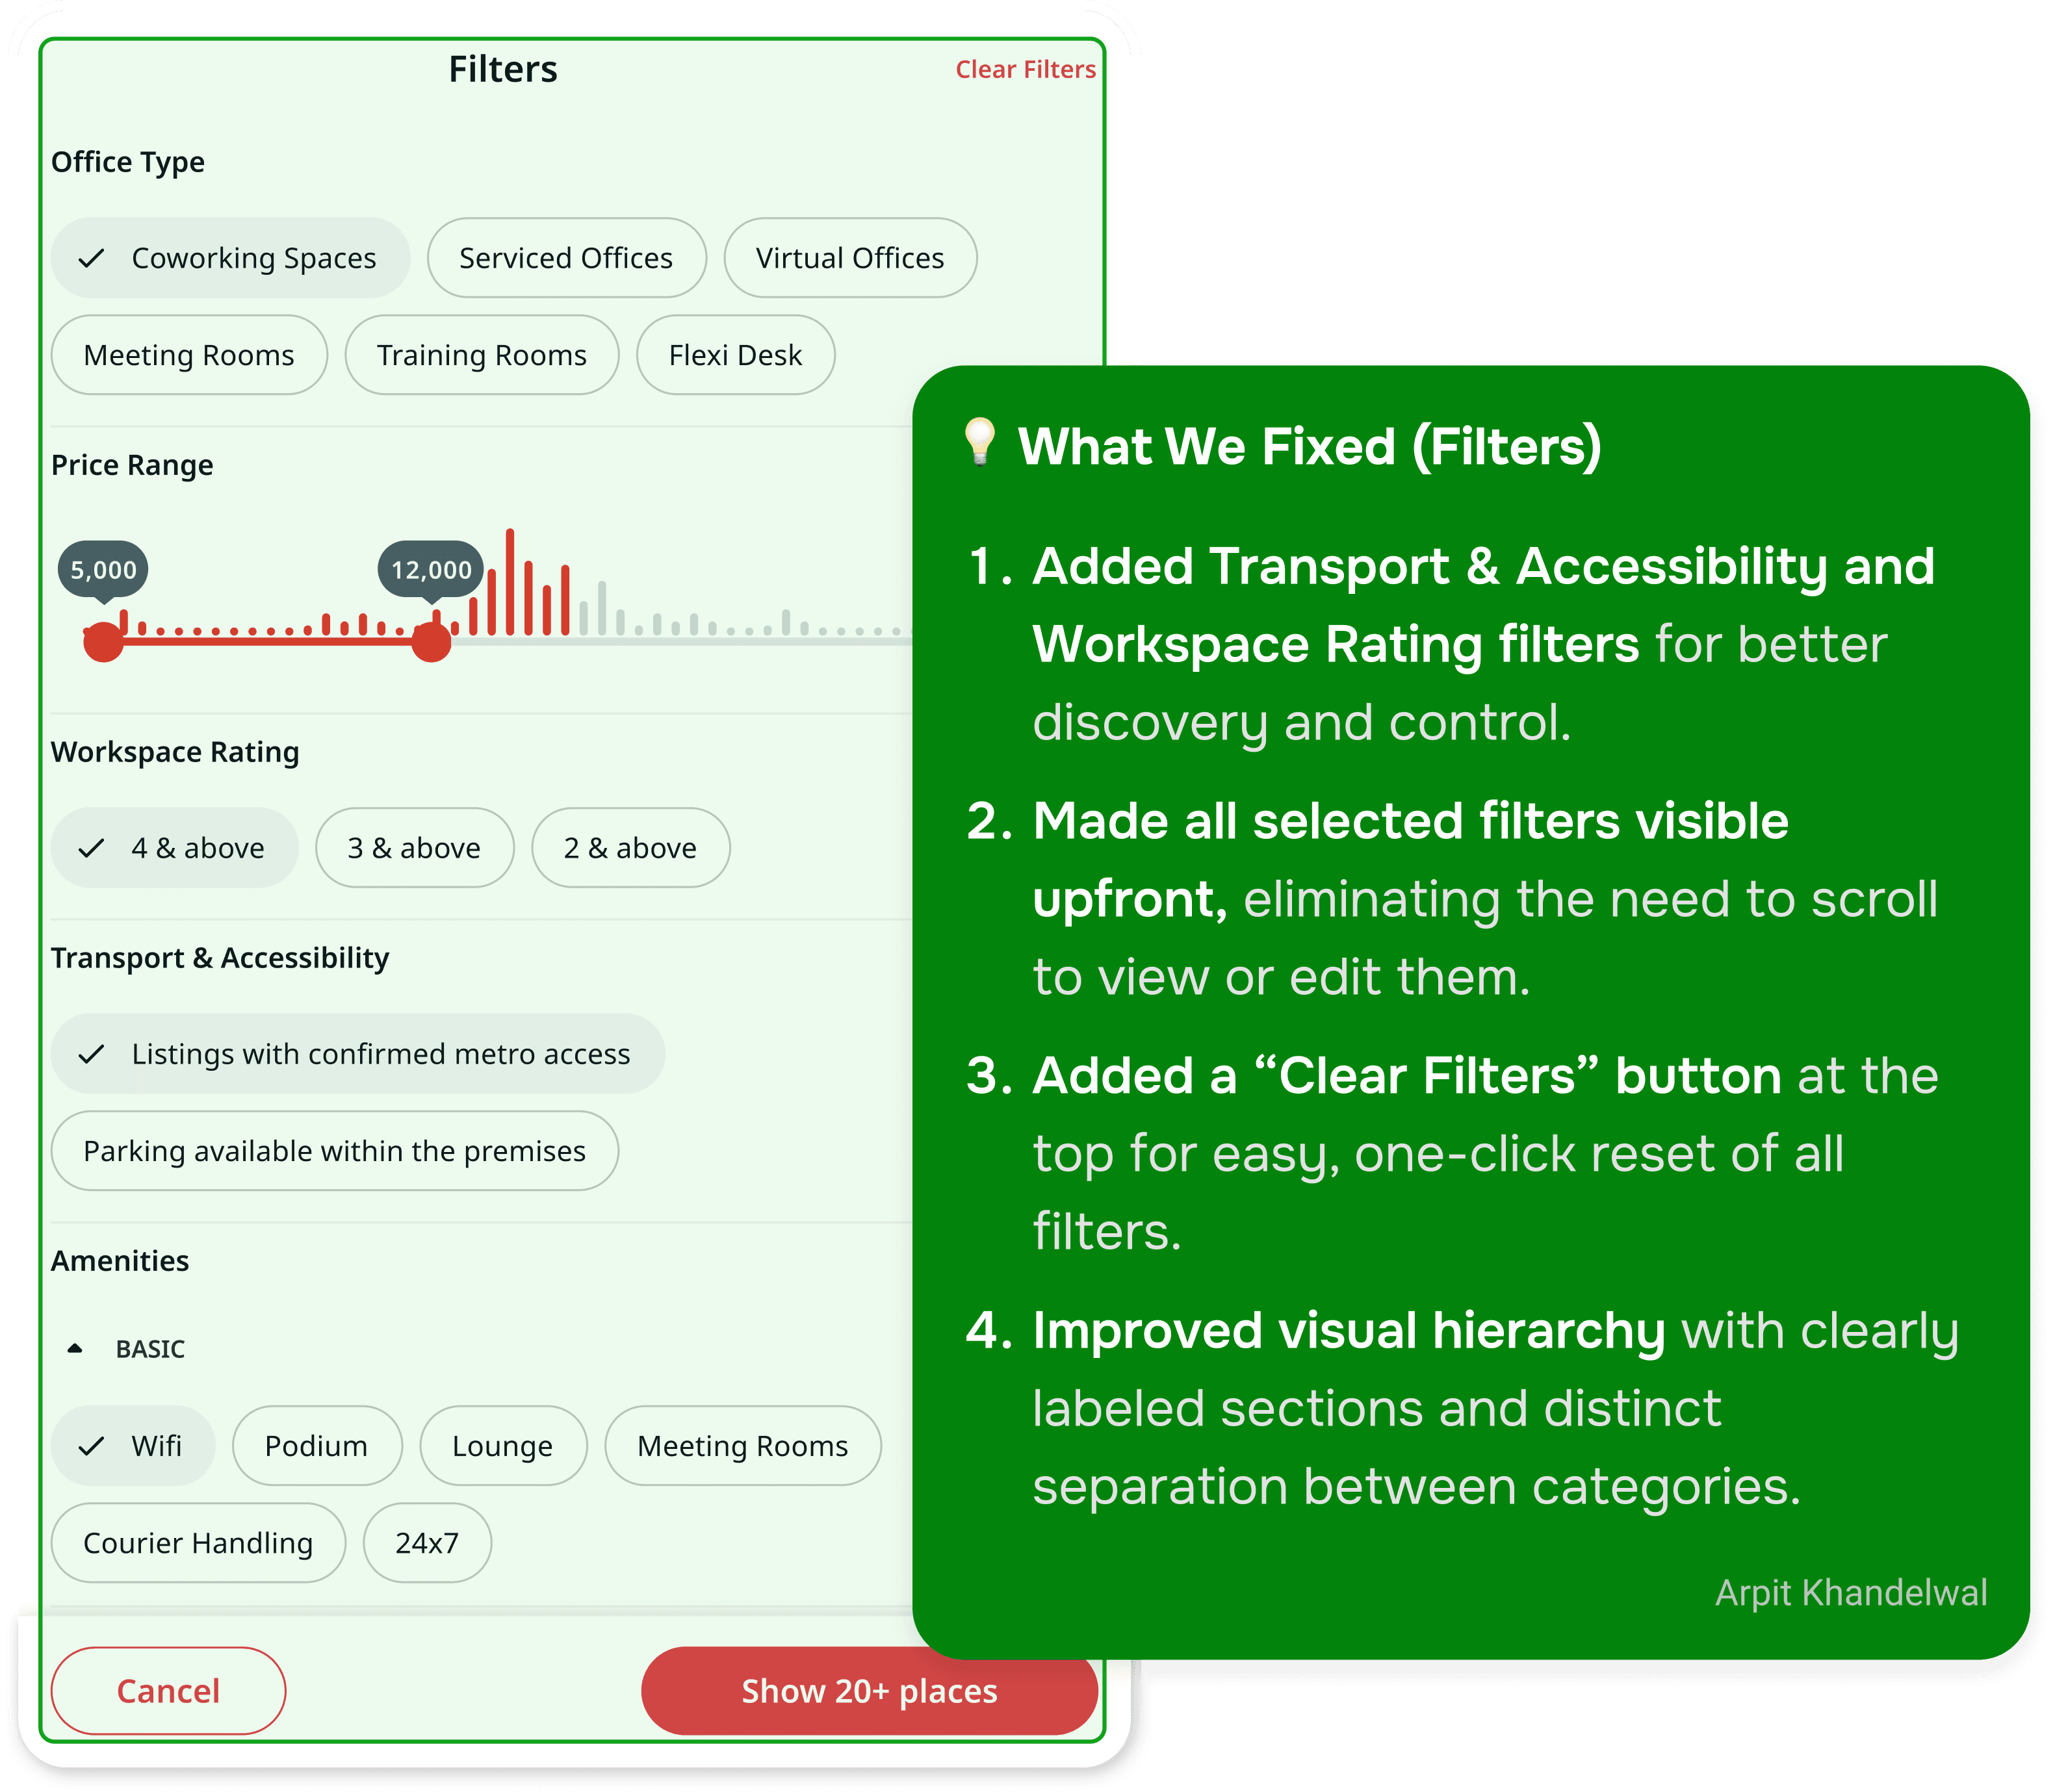Collapse the BASIC amenities section arrow
This screenshot has width=2055, height=1792.
point(75,1349)
